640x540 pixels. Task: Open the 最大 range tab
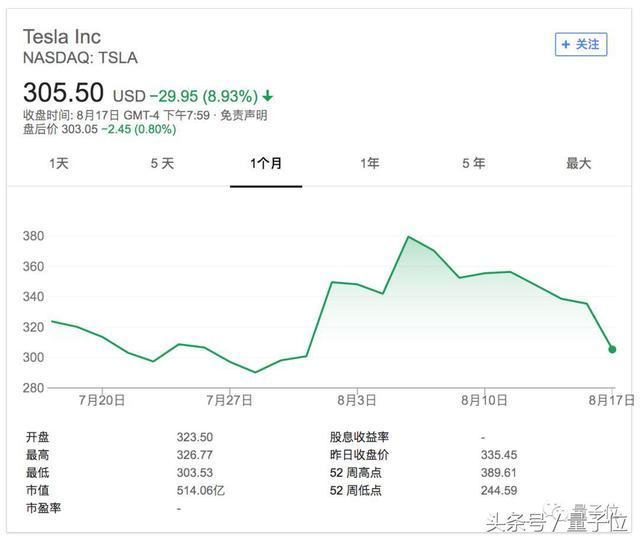pyautogui.click(x=578, y=163)
